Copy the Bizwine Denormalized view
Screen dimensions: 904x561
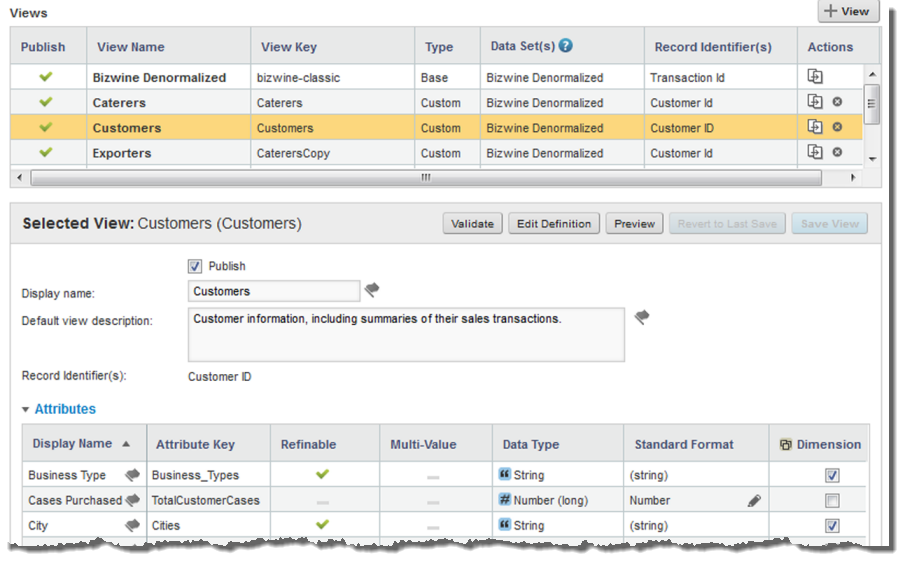(x=815, y=77)
